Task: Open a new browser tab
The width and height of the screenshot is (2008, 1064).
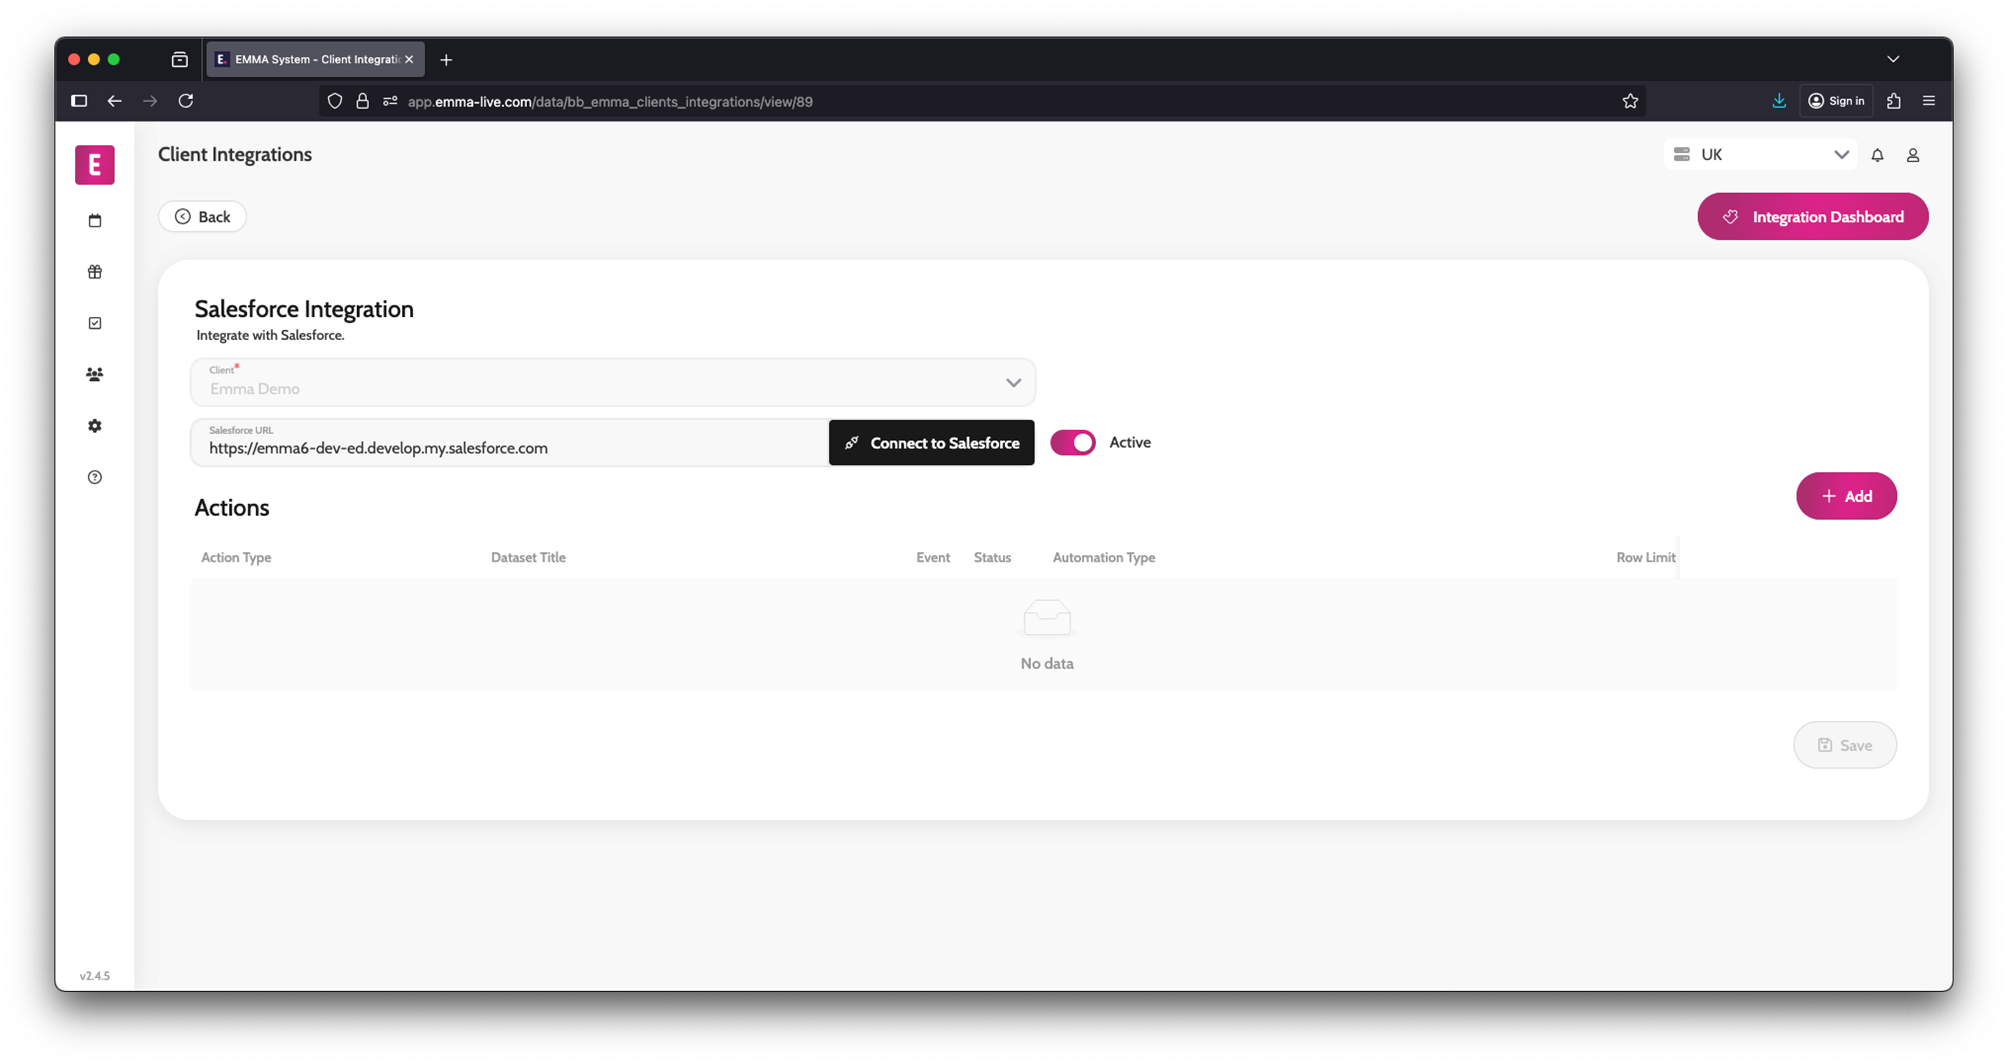Action: (446, 60)
